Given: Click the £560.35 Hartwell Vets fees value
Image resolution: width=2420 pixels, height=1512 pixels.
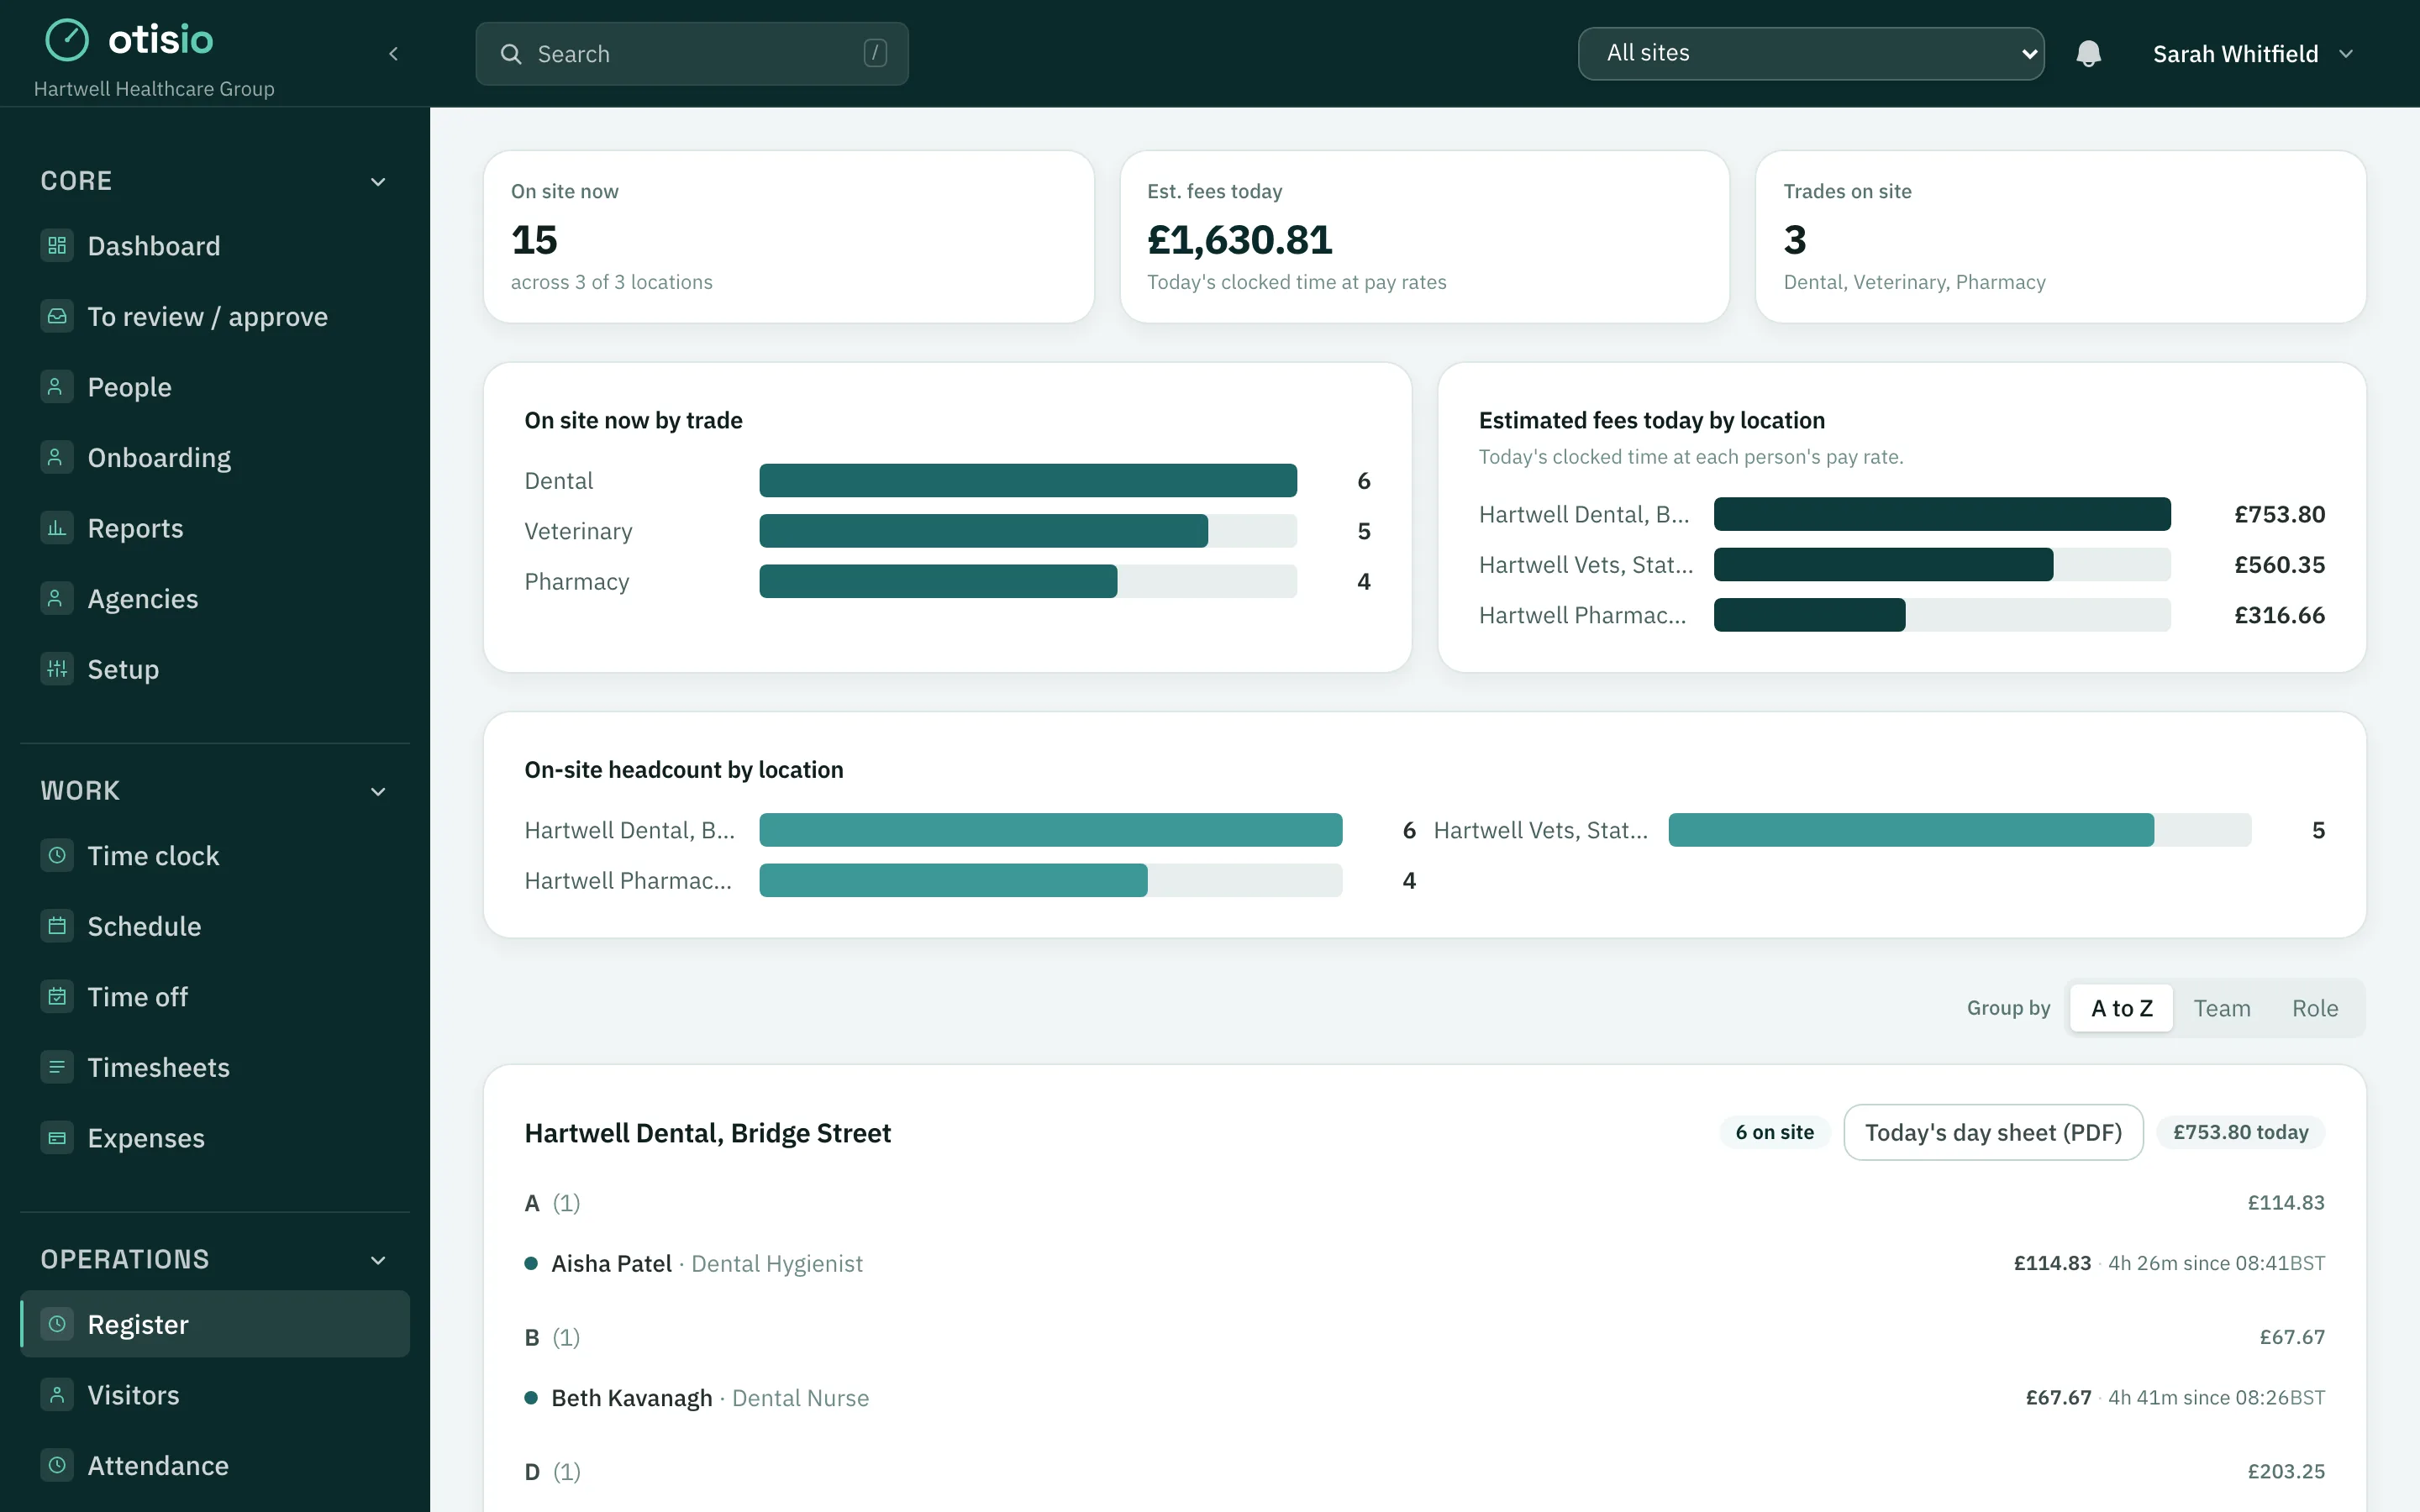Looking at the screenshot, I should click(x=2279, y=565).
